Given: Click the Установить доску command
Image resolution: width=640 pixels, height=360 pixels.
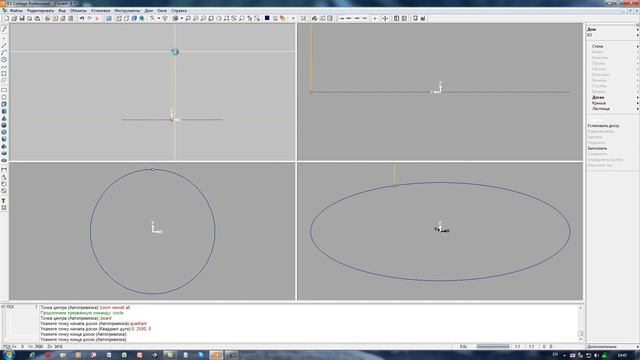Looking at the screenshot, I should pos(603,126).
